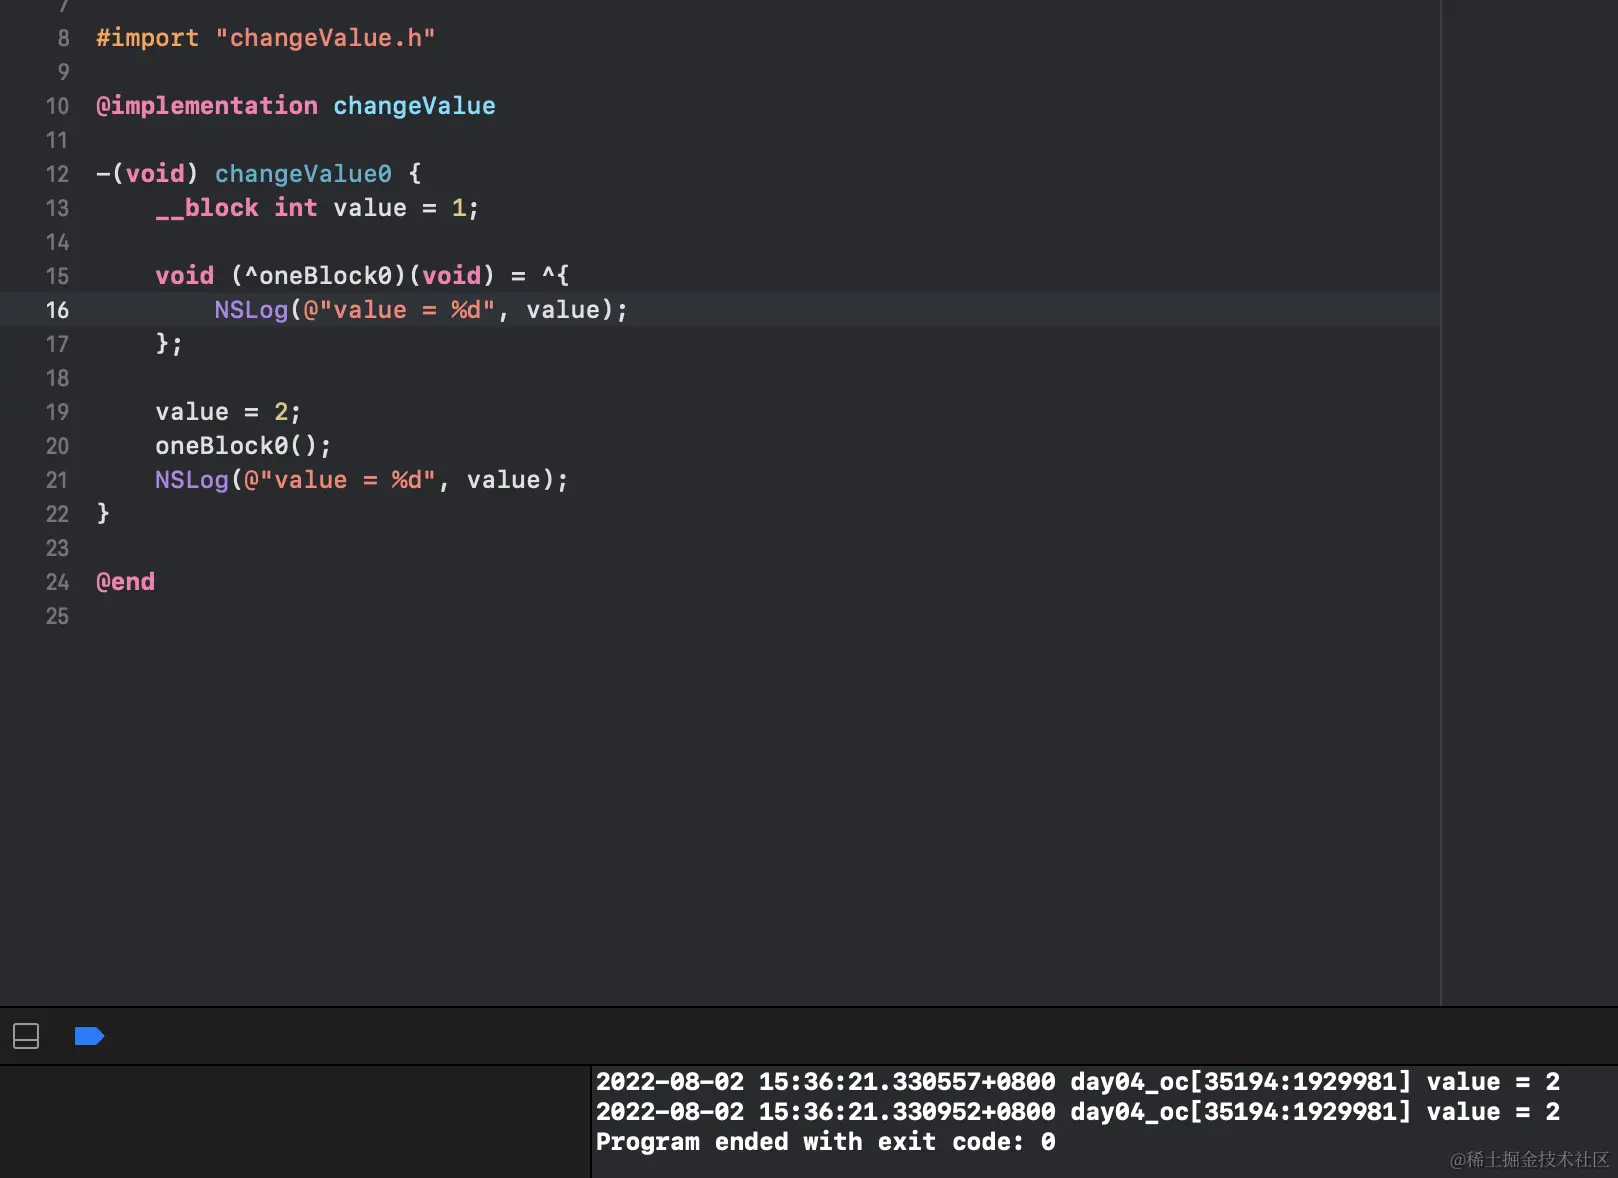Click line number 12 in gutter
The width and height of the screenshot is (1618, 1178).
click(57, 174)
